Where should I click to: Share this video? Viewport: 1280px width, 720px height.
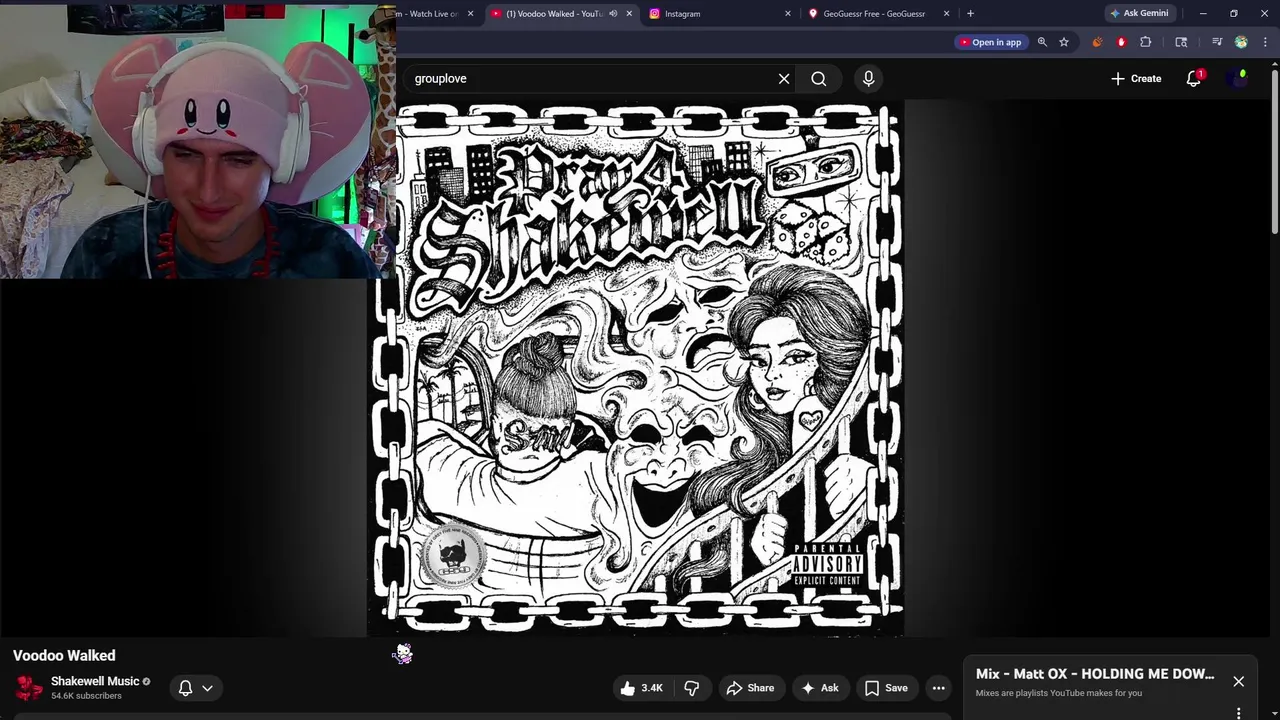(750, 688)
